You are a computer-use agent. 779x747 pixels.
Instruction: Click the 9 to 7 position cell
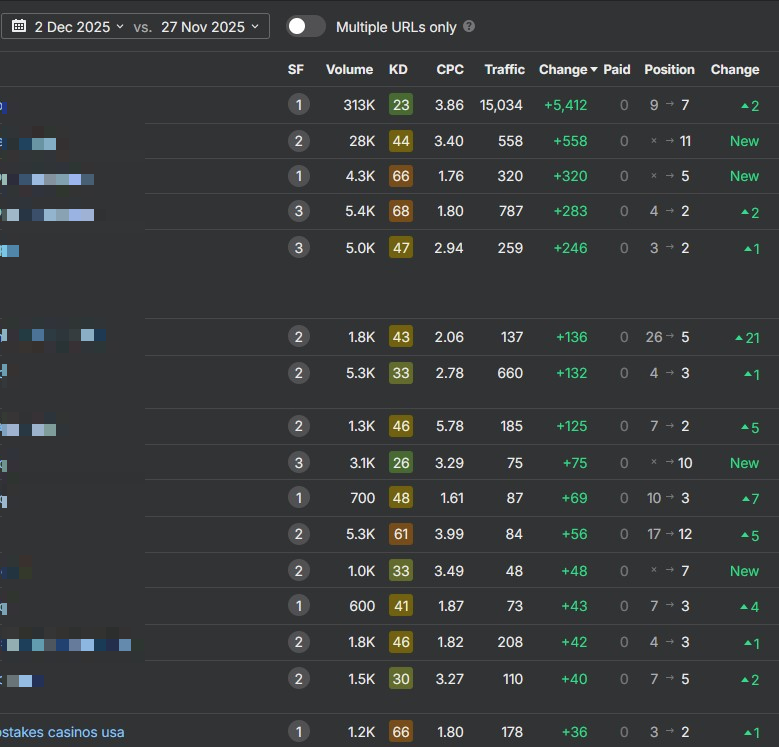click(669, 105)
